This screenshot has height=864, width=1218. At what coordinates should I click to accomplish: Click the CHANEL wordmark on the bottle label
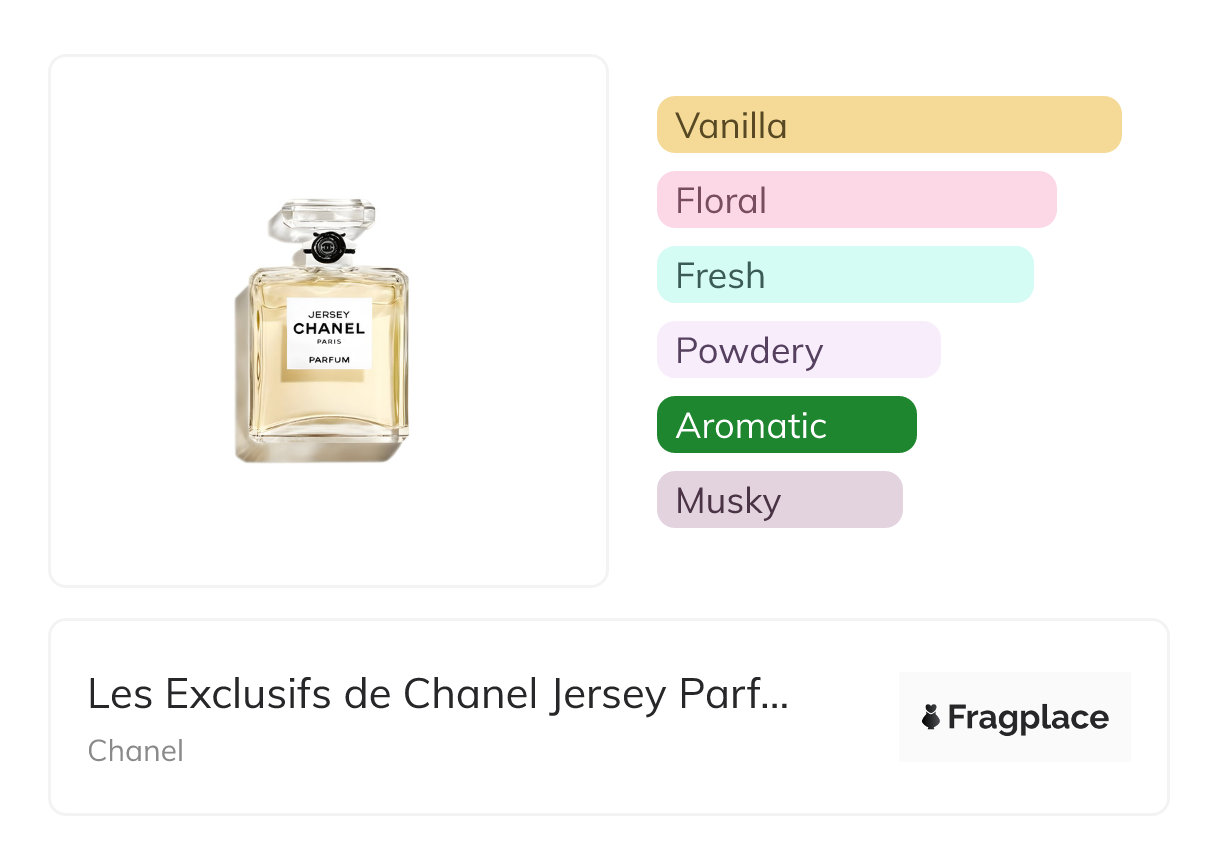point(329,329)
